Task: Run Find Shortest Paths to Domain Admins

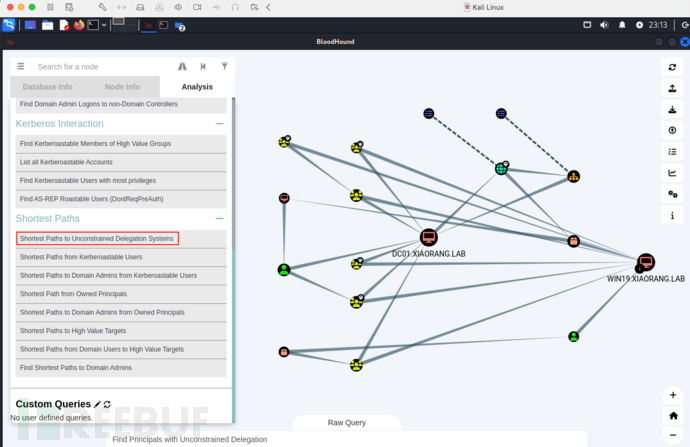Action: pyautogui.click(x=121, y=368)
